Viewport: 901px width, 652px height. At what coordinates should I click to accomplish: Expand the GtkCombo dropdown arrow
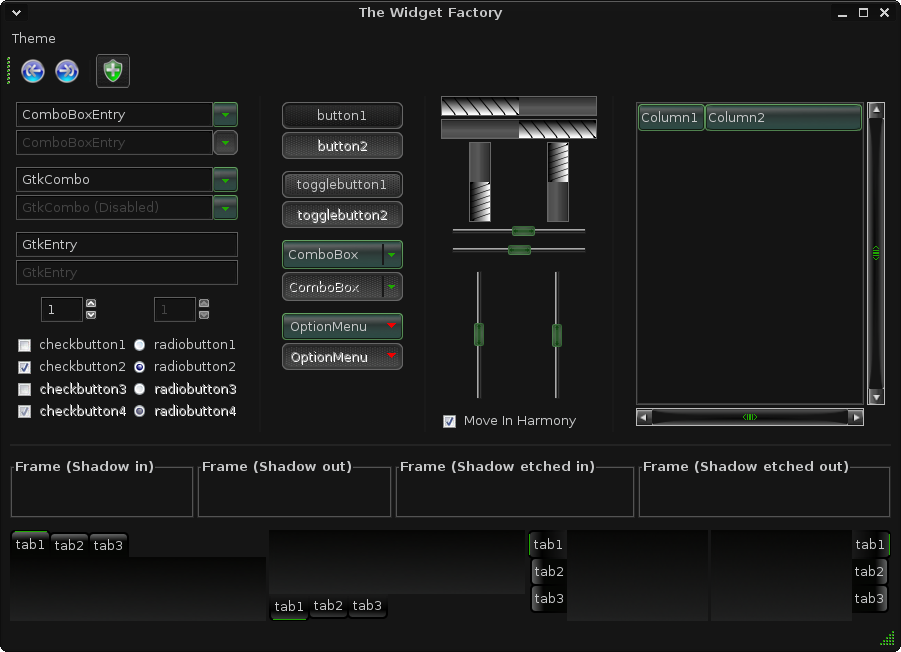tap(225, 180)
